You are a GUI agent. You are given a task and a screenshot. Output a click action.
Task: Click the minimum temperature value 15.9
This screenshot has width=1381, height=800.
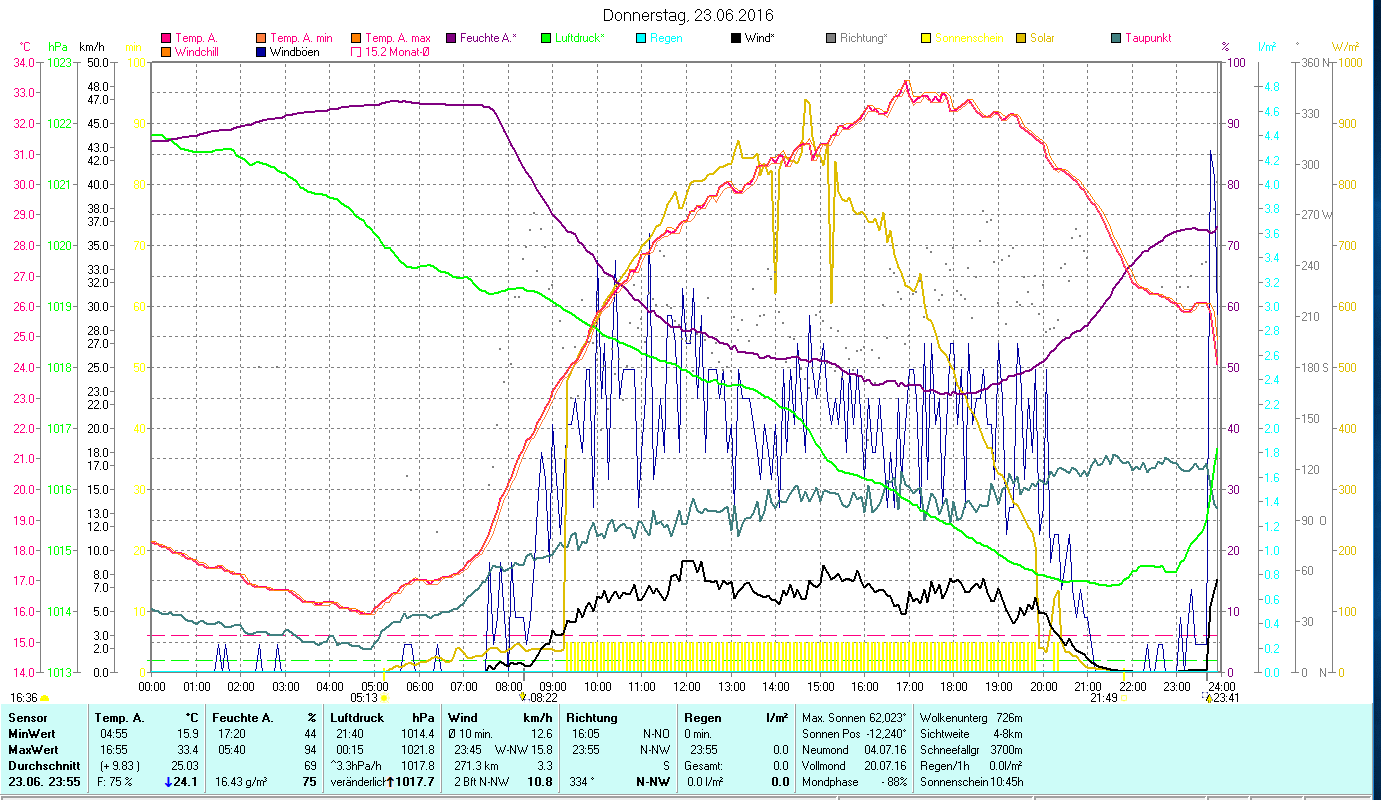(x=188, y=734)
